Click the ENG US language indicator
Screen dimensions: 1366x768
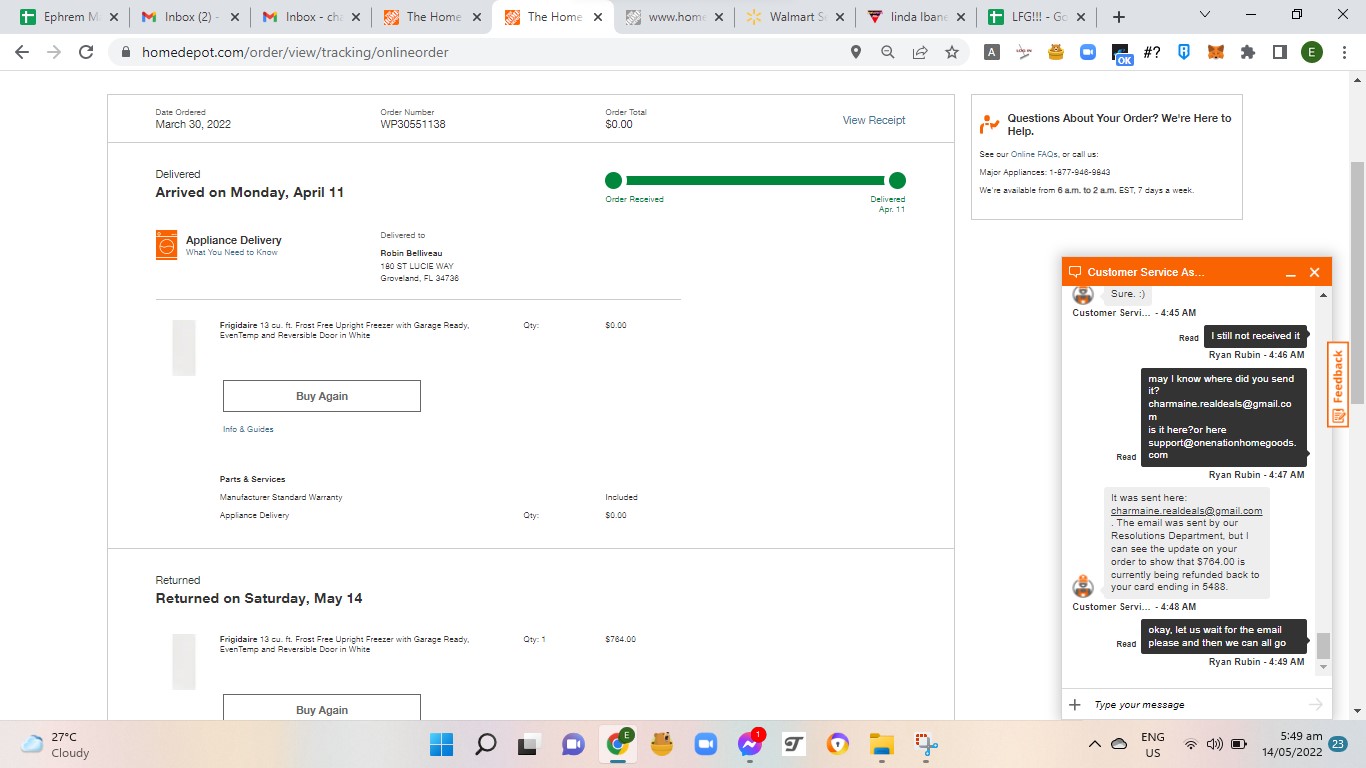pos(1152,744)
